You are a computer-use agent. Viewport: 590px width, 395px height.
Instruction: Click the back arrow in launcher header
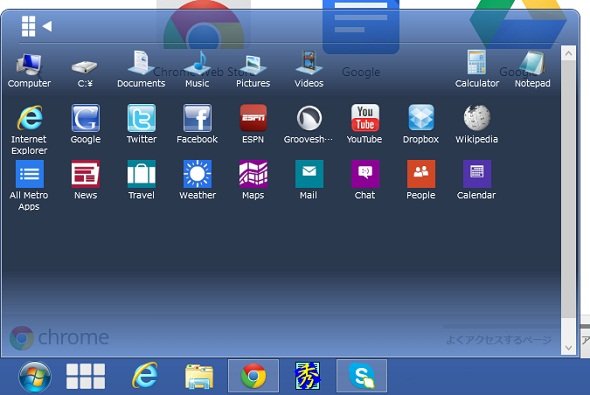pyautogui.click(x=47, y=26)
